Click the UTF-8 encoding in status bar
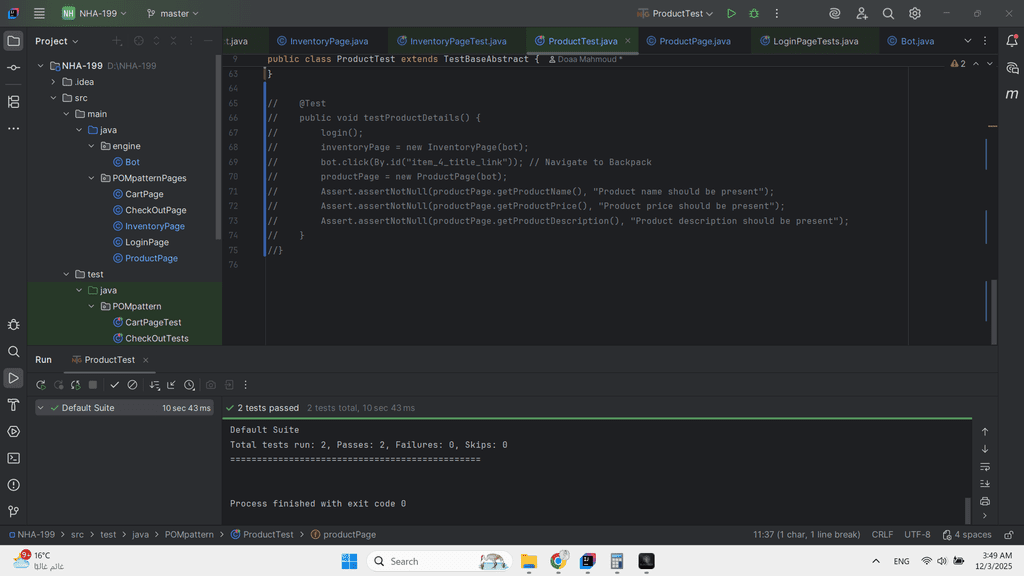 (917, 535)
